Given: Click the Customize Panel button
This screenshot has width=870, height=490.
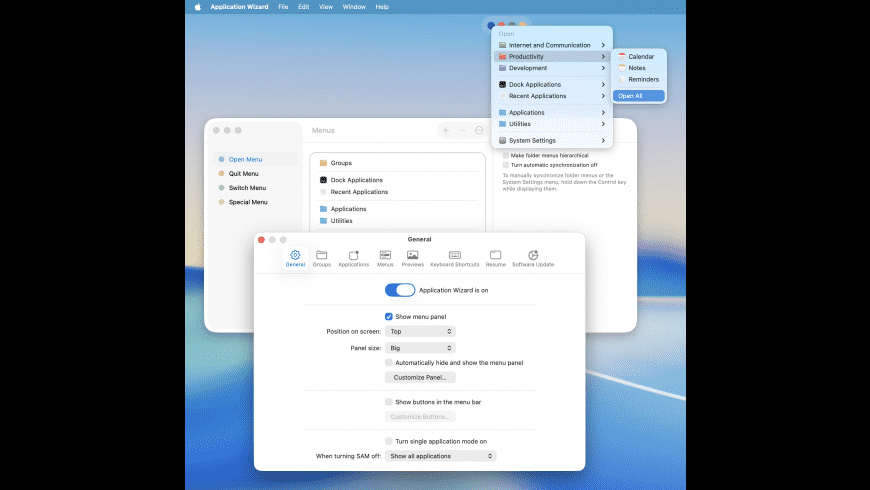Looking at the screenshot, I should (420, 377).
